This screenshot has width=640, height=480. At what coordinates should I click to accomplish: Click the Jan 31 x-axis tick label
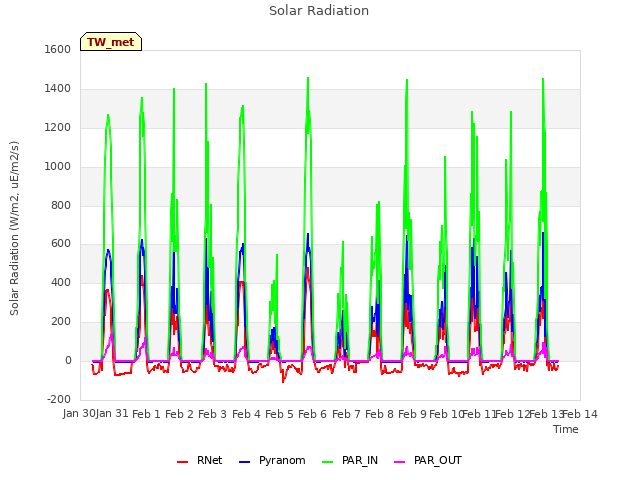tap(112, 414)
